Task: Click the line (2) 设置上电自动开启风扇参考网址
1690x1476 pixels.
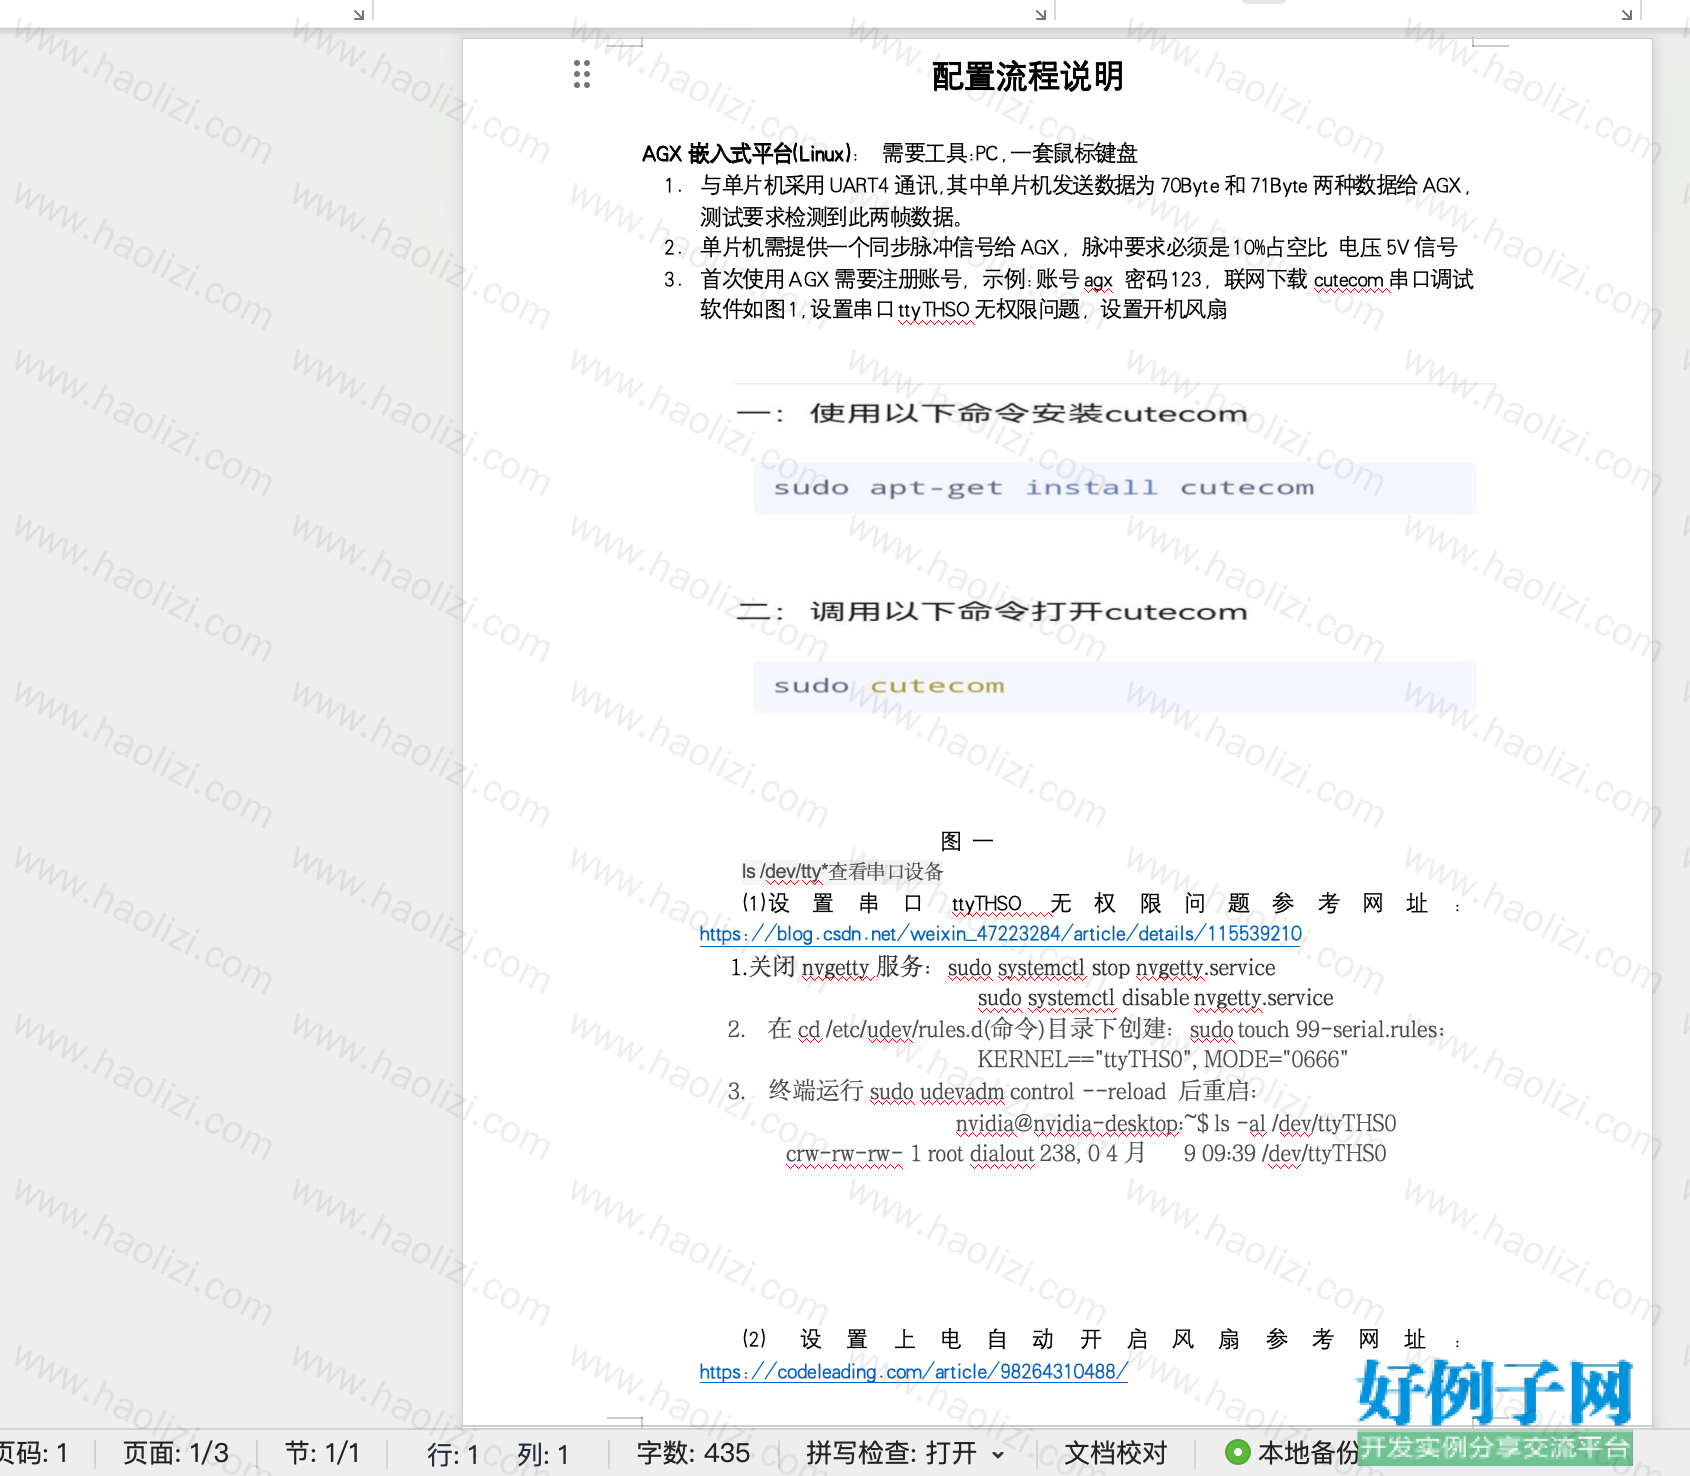Action: 1101,1339
